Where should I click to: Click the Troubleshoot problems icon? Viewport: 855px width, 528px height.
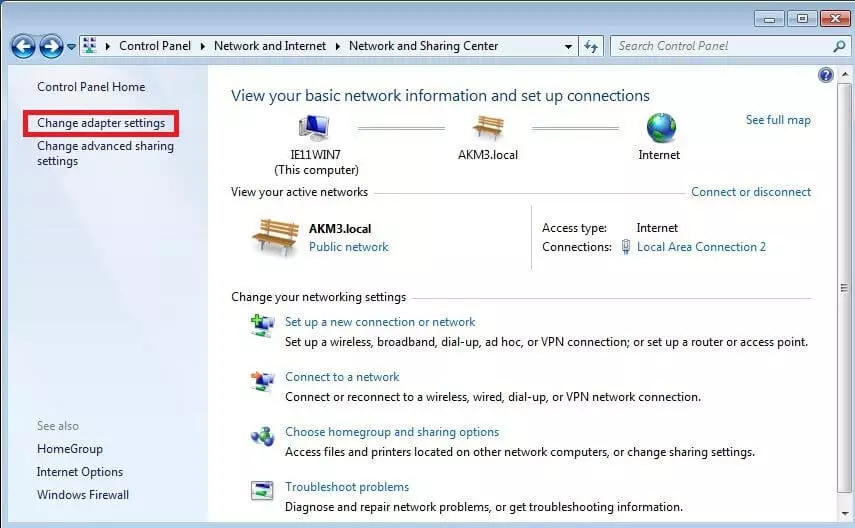pos(263,491)
